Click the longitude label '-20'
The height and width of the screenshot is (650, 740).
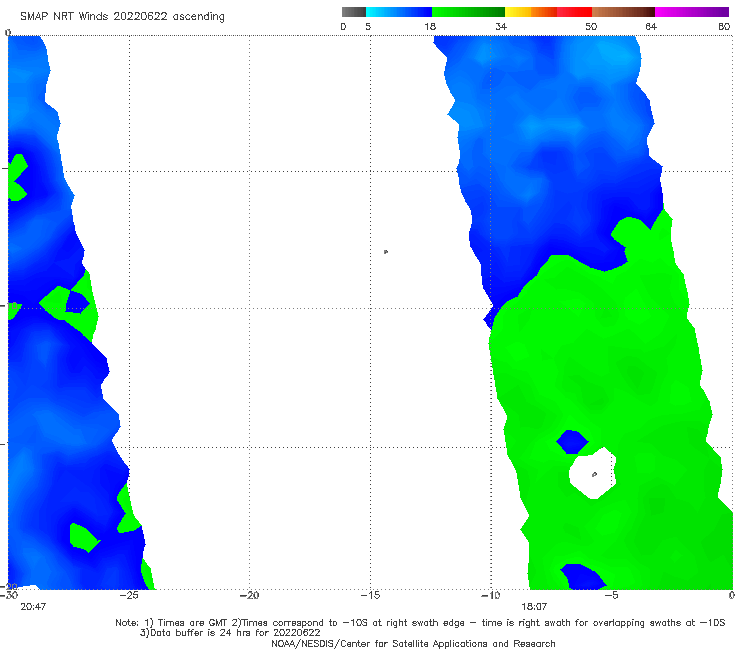pos(249,595)
